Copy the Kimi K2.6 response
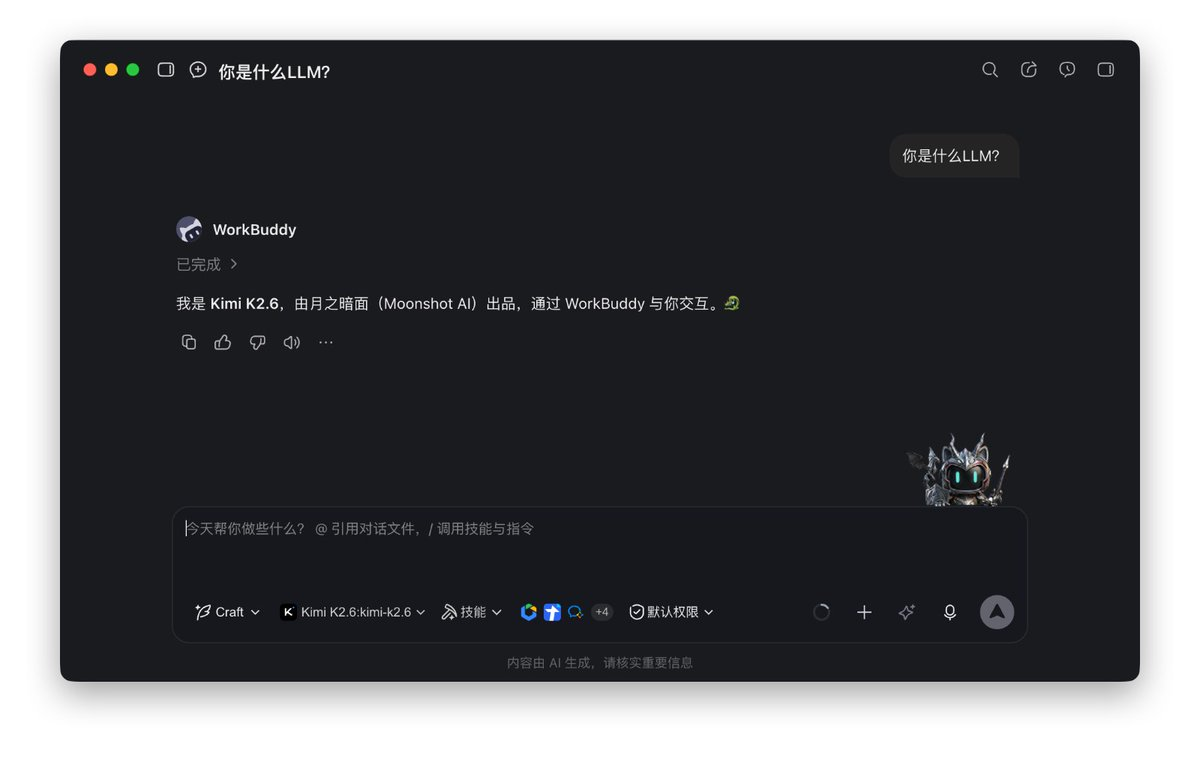This screenshot has width=1200, height=762. coord(189,342)
